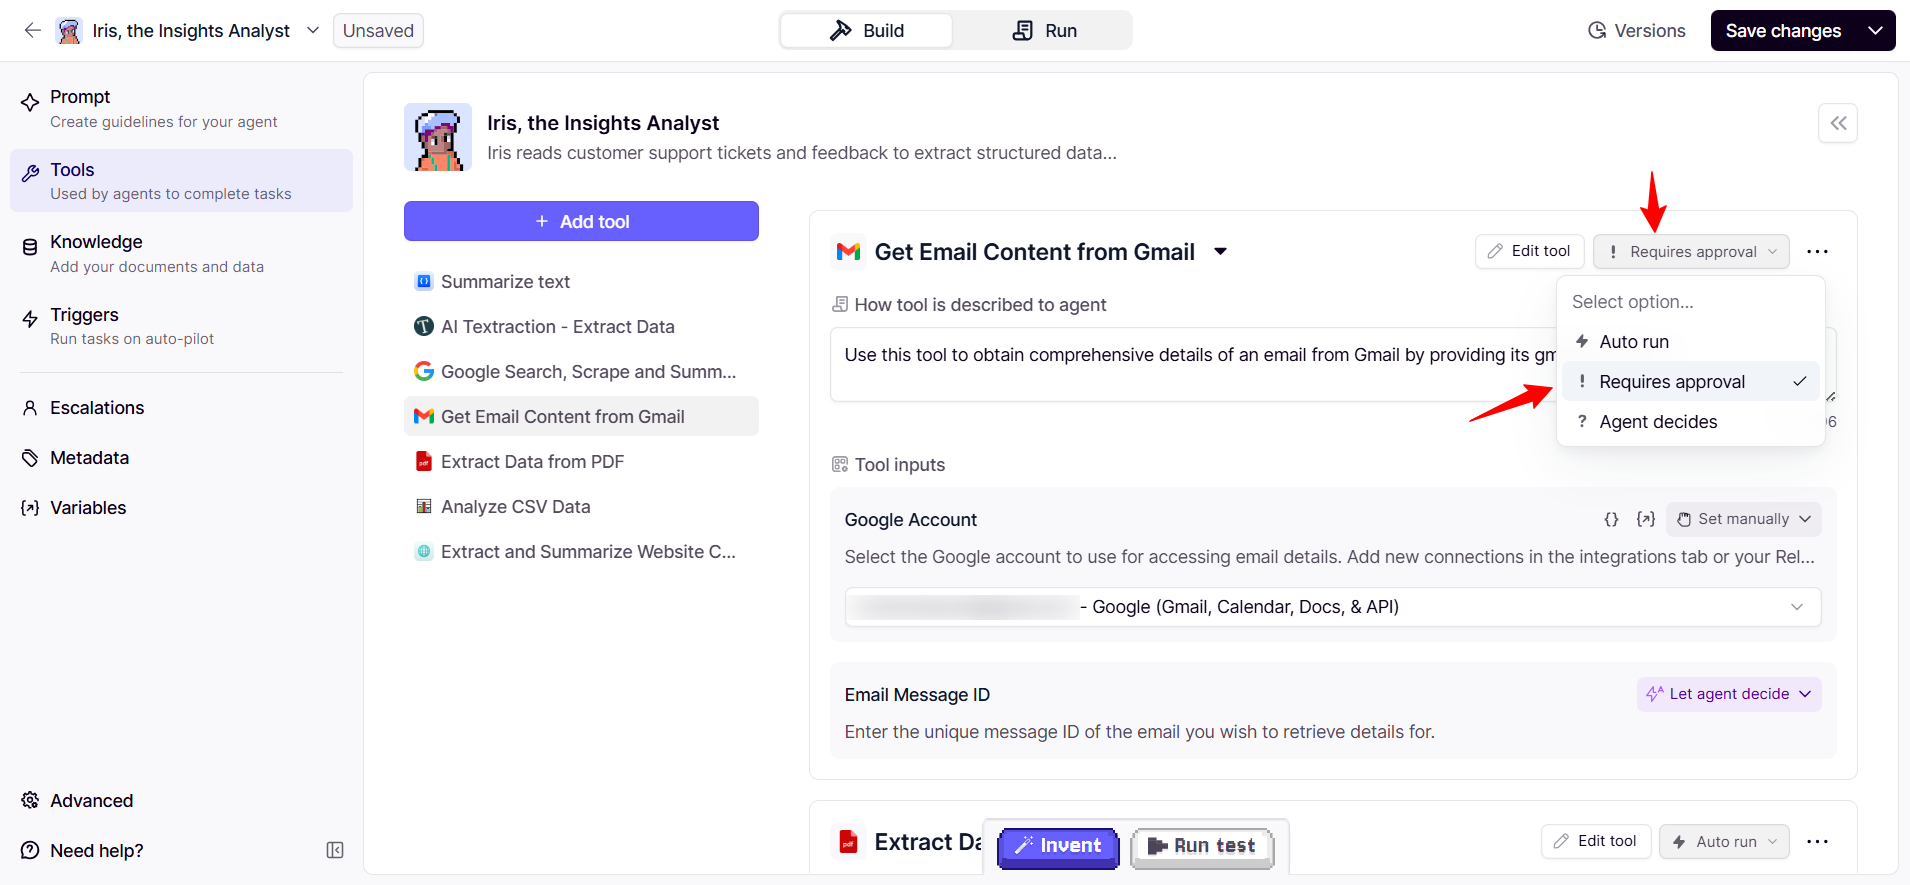
Task: Open Google account selection dropdown
Action: (x=1333, y=607)
